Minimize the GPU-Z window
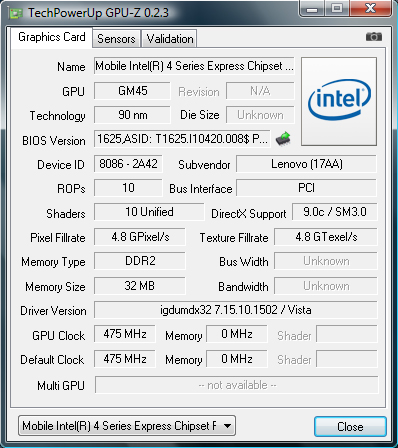This screenshot has height=448, width=398. (x=311, y=8)
